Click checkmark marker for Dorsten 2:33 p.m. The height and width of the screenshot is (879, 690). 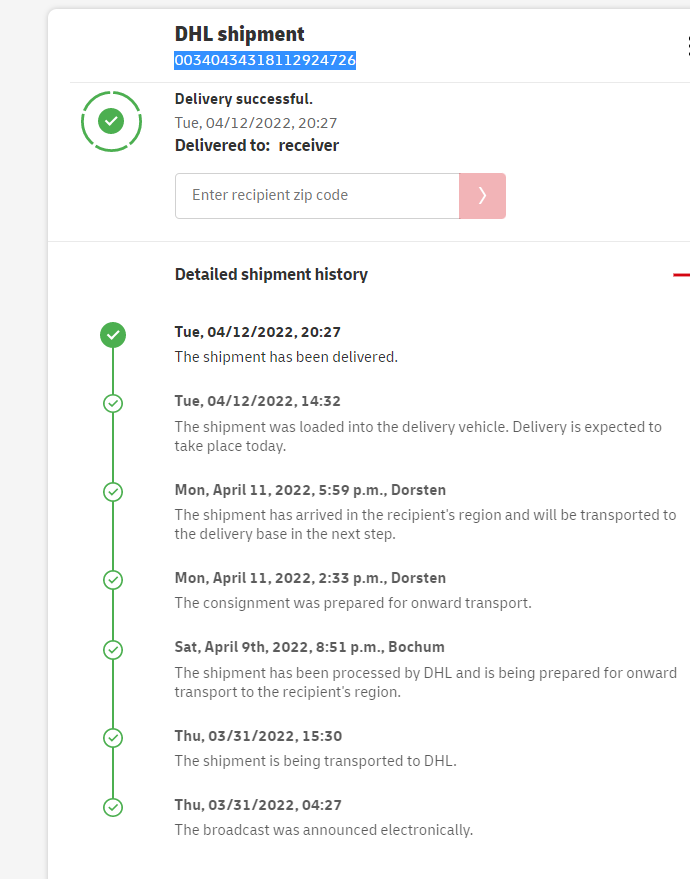(113, 580)
